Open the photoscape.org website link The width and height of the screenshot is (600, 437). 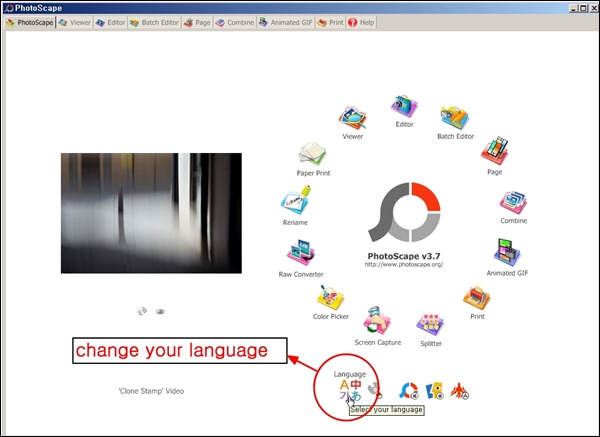click(404, 264)
